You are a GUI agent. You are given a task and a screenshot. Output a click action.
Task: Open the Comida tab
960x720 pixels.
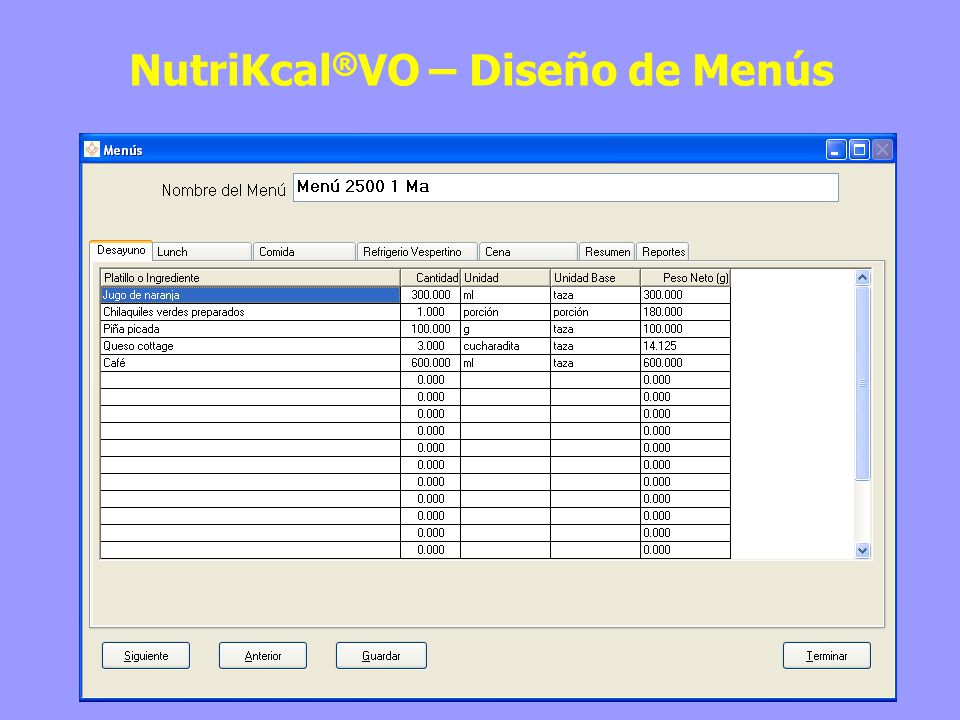pyautogui.click(x=304, y=252)
